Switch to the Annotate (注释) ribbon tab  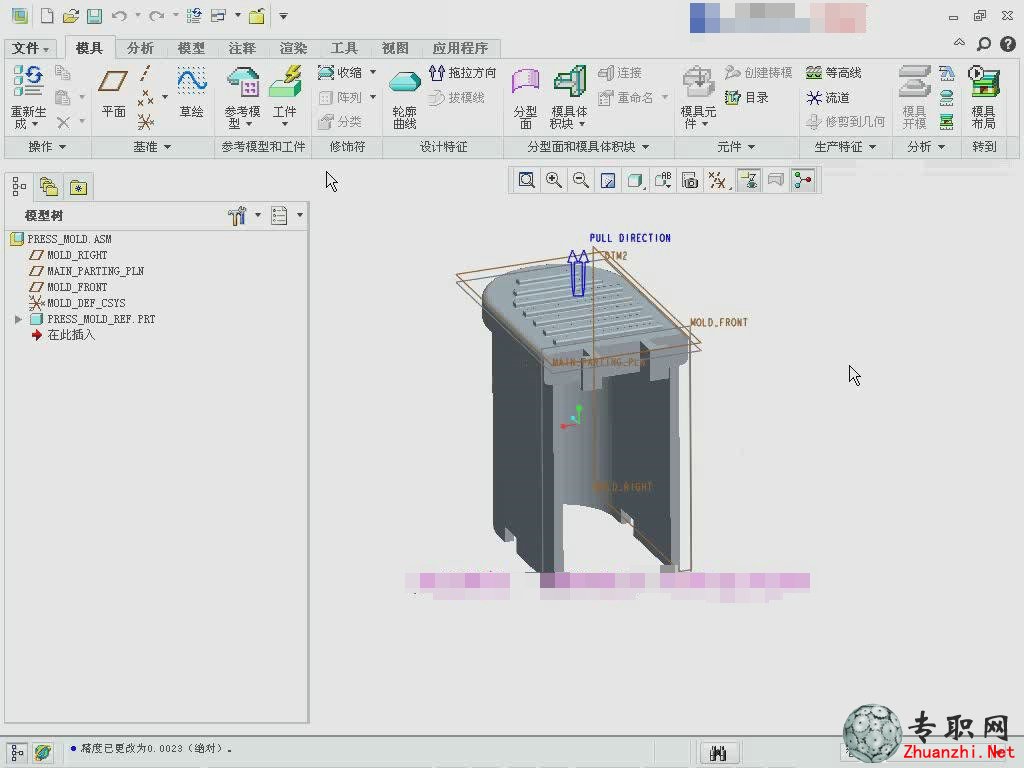(242, 48)
